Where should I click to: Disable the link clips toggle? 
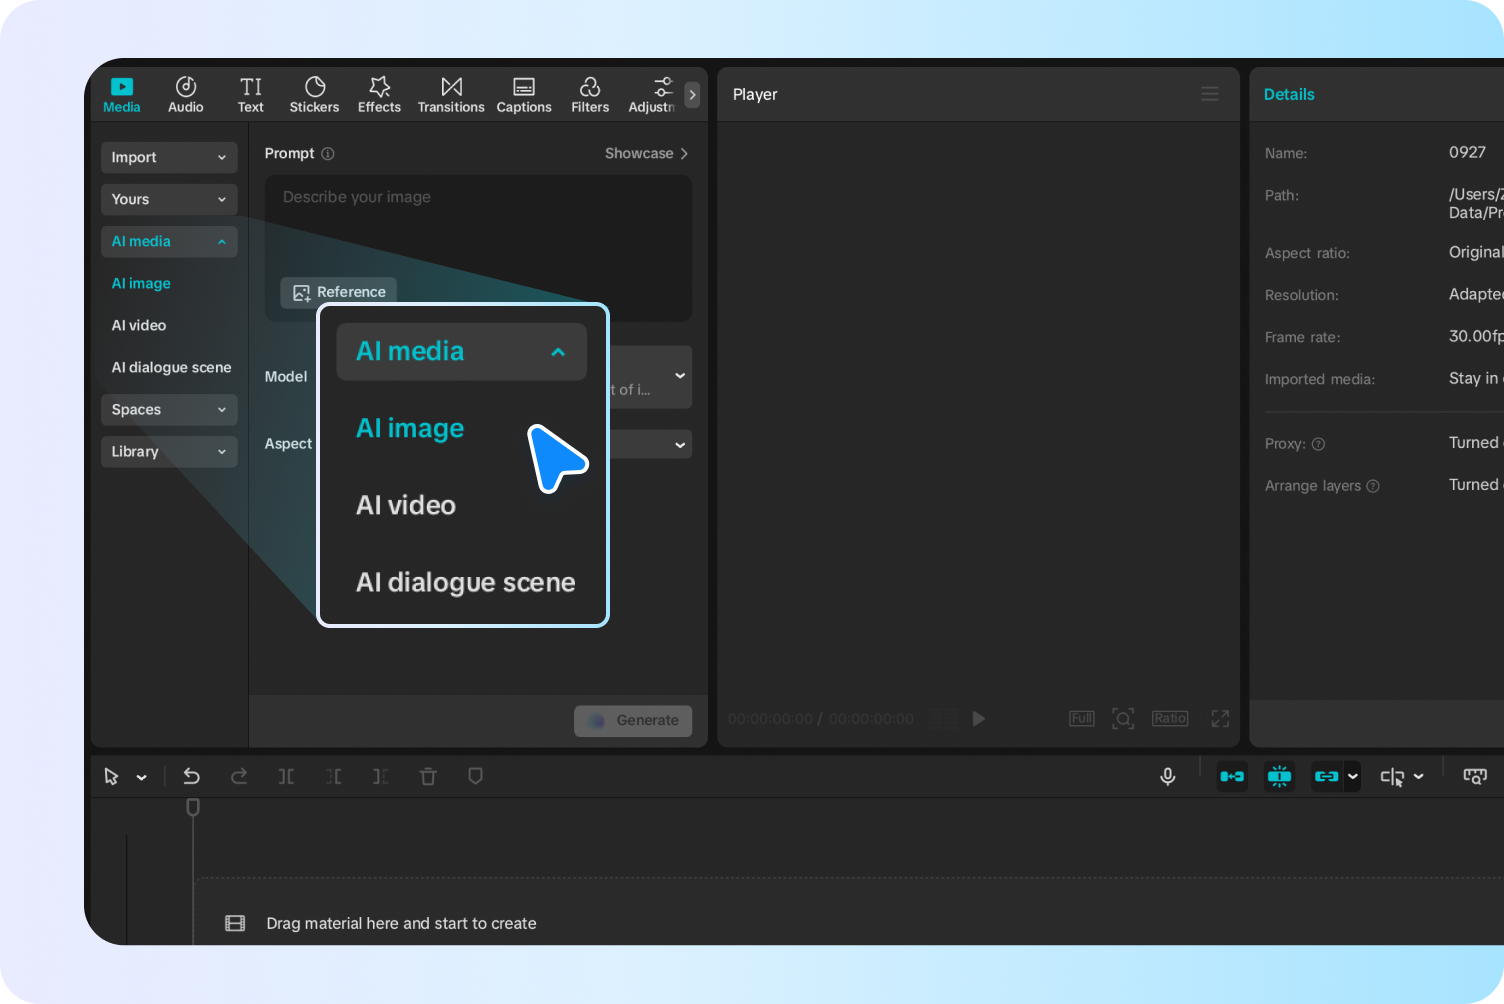[x=1329, y=776]
